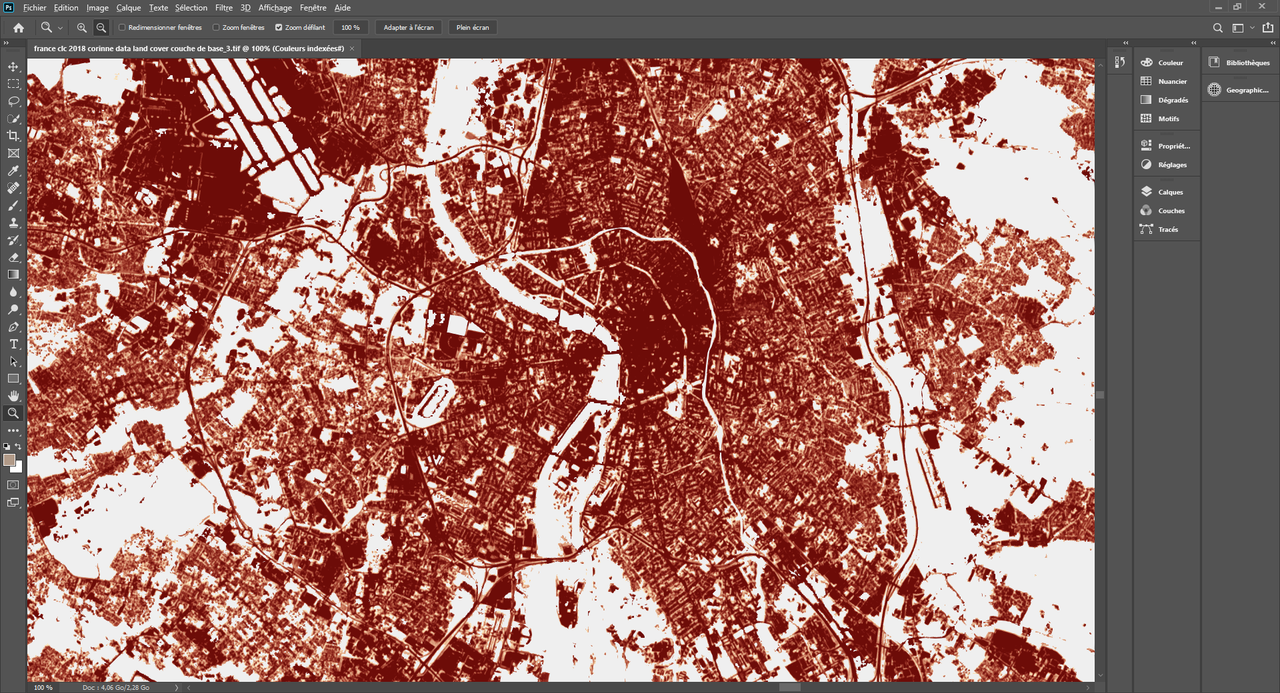1280x693 pixels.
Task: Select the Pen tool
Action: coord(13,327)
